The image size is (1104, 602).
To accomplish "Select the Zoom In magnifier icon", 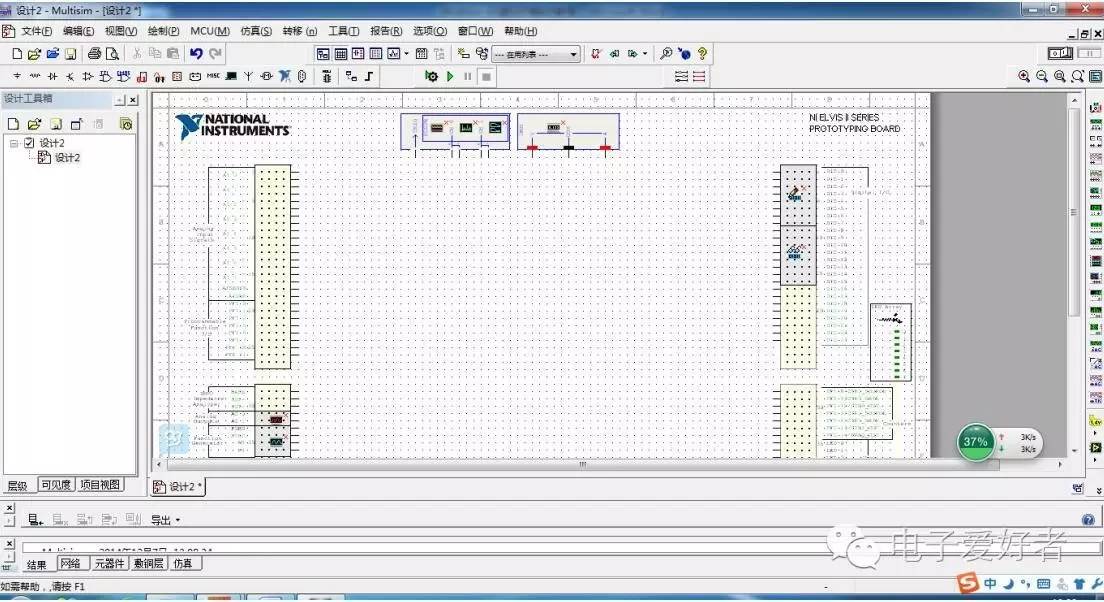I will click(1025, 76).
